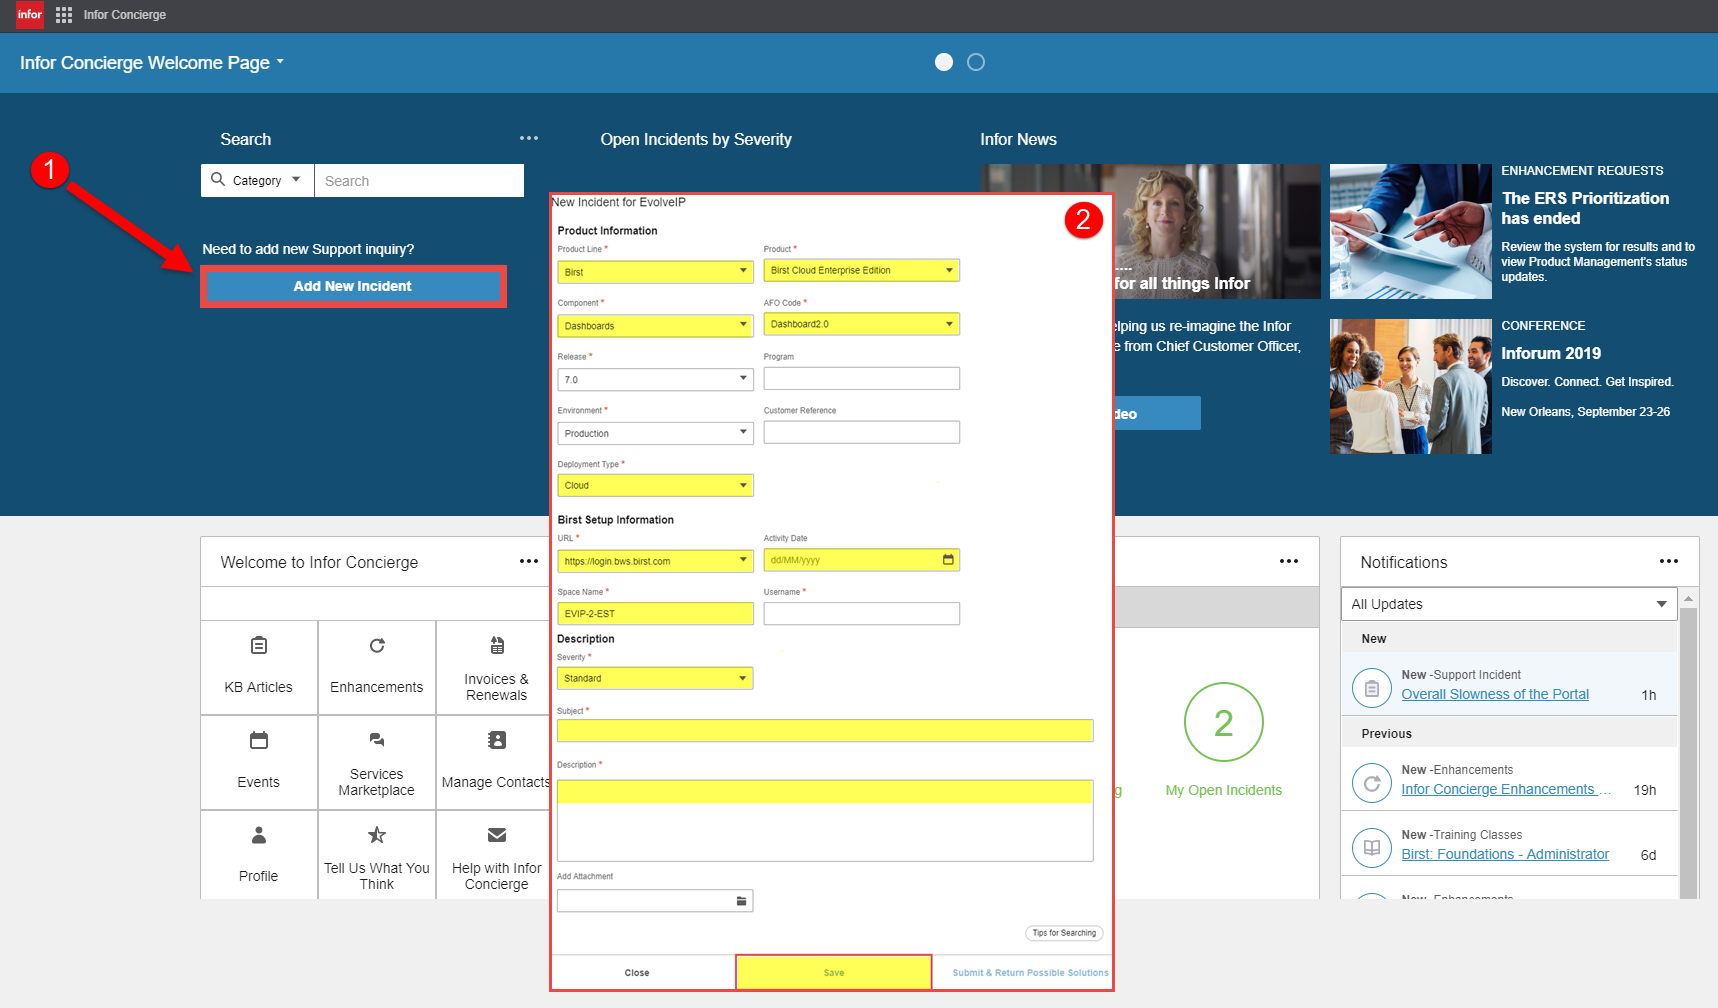Click the Add New Incident button
Screen dimensions: 1718x1008
click(x=353, y=287)
